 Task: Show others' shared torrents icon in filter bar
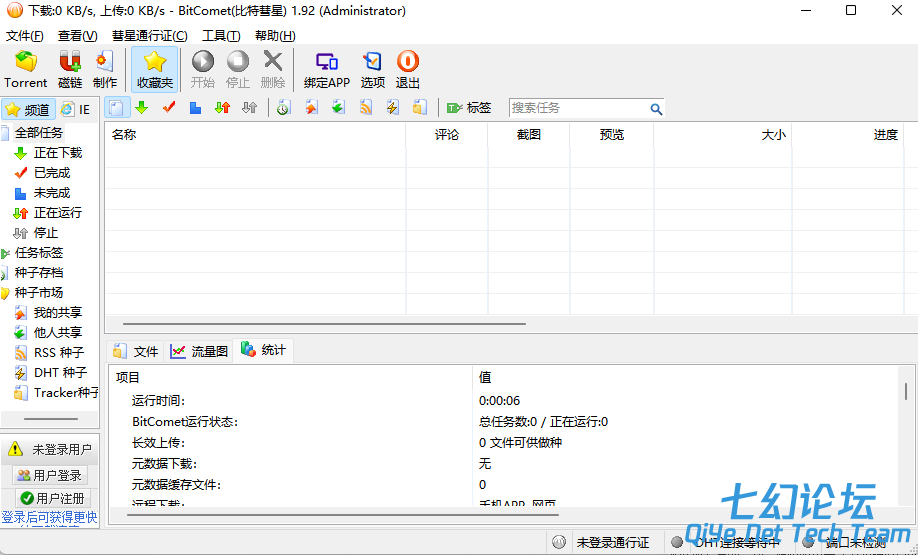(x=338, y=108)
